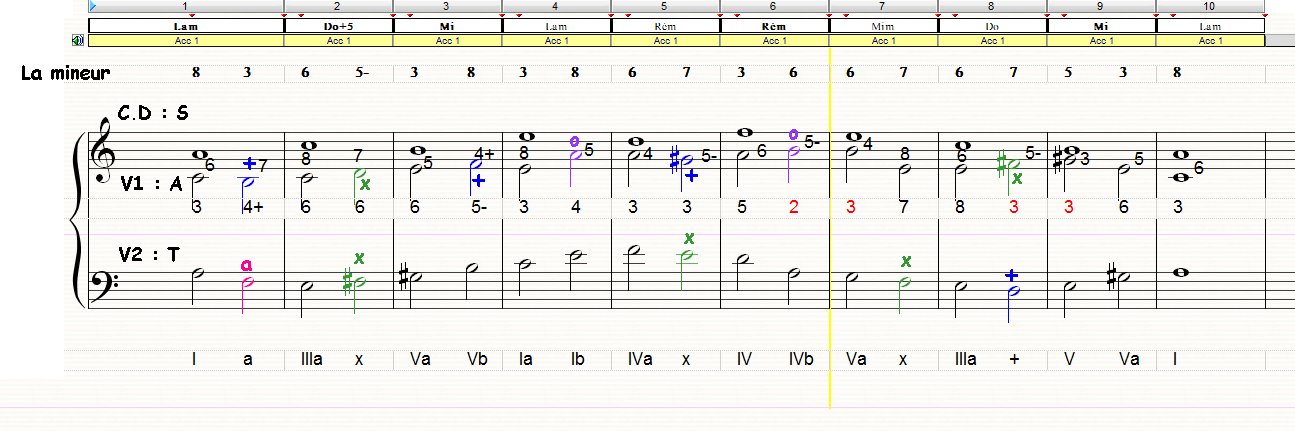Screen dimensions: 1295x431
Task: Click the IVa analysis label in bottom row
Action: [x=639, y=359]
